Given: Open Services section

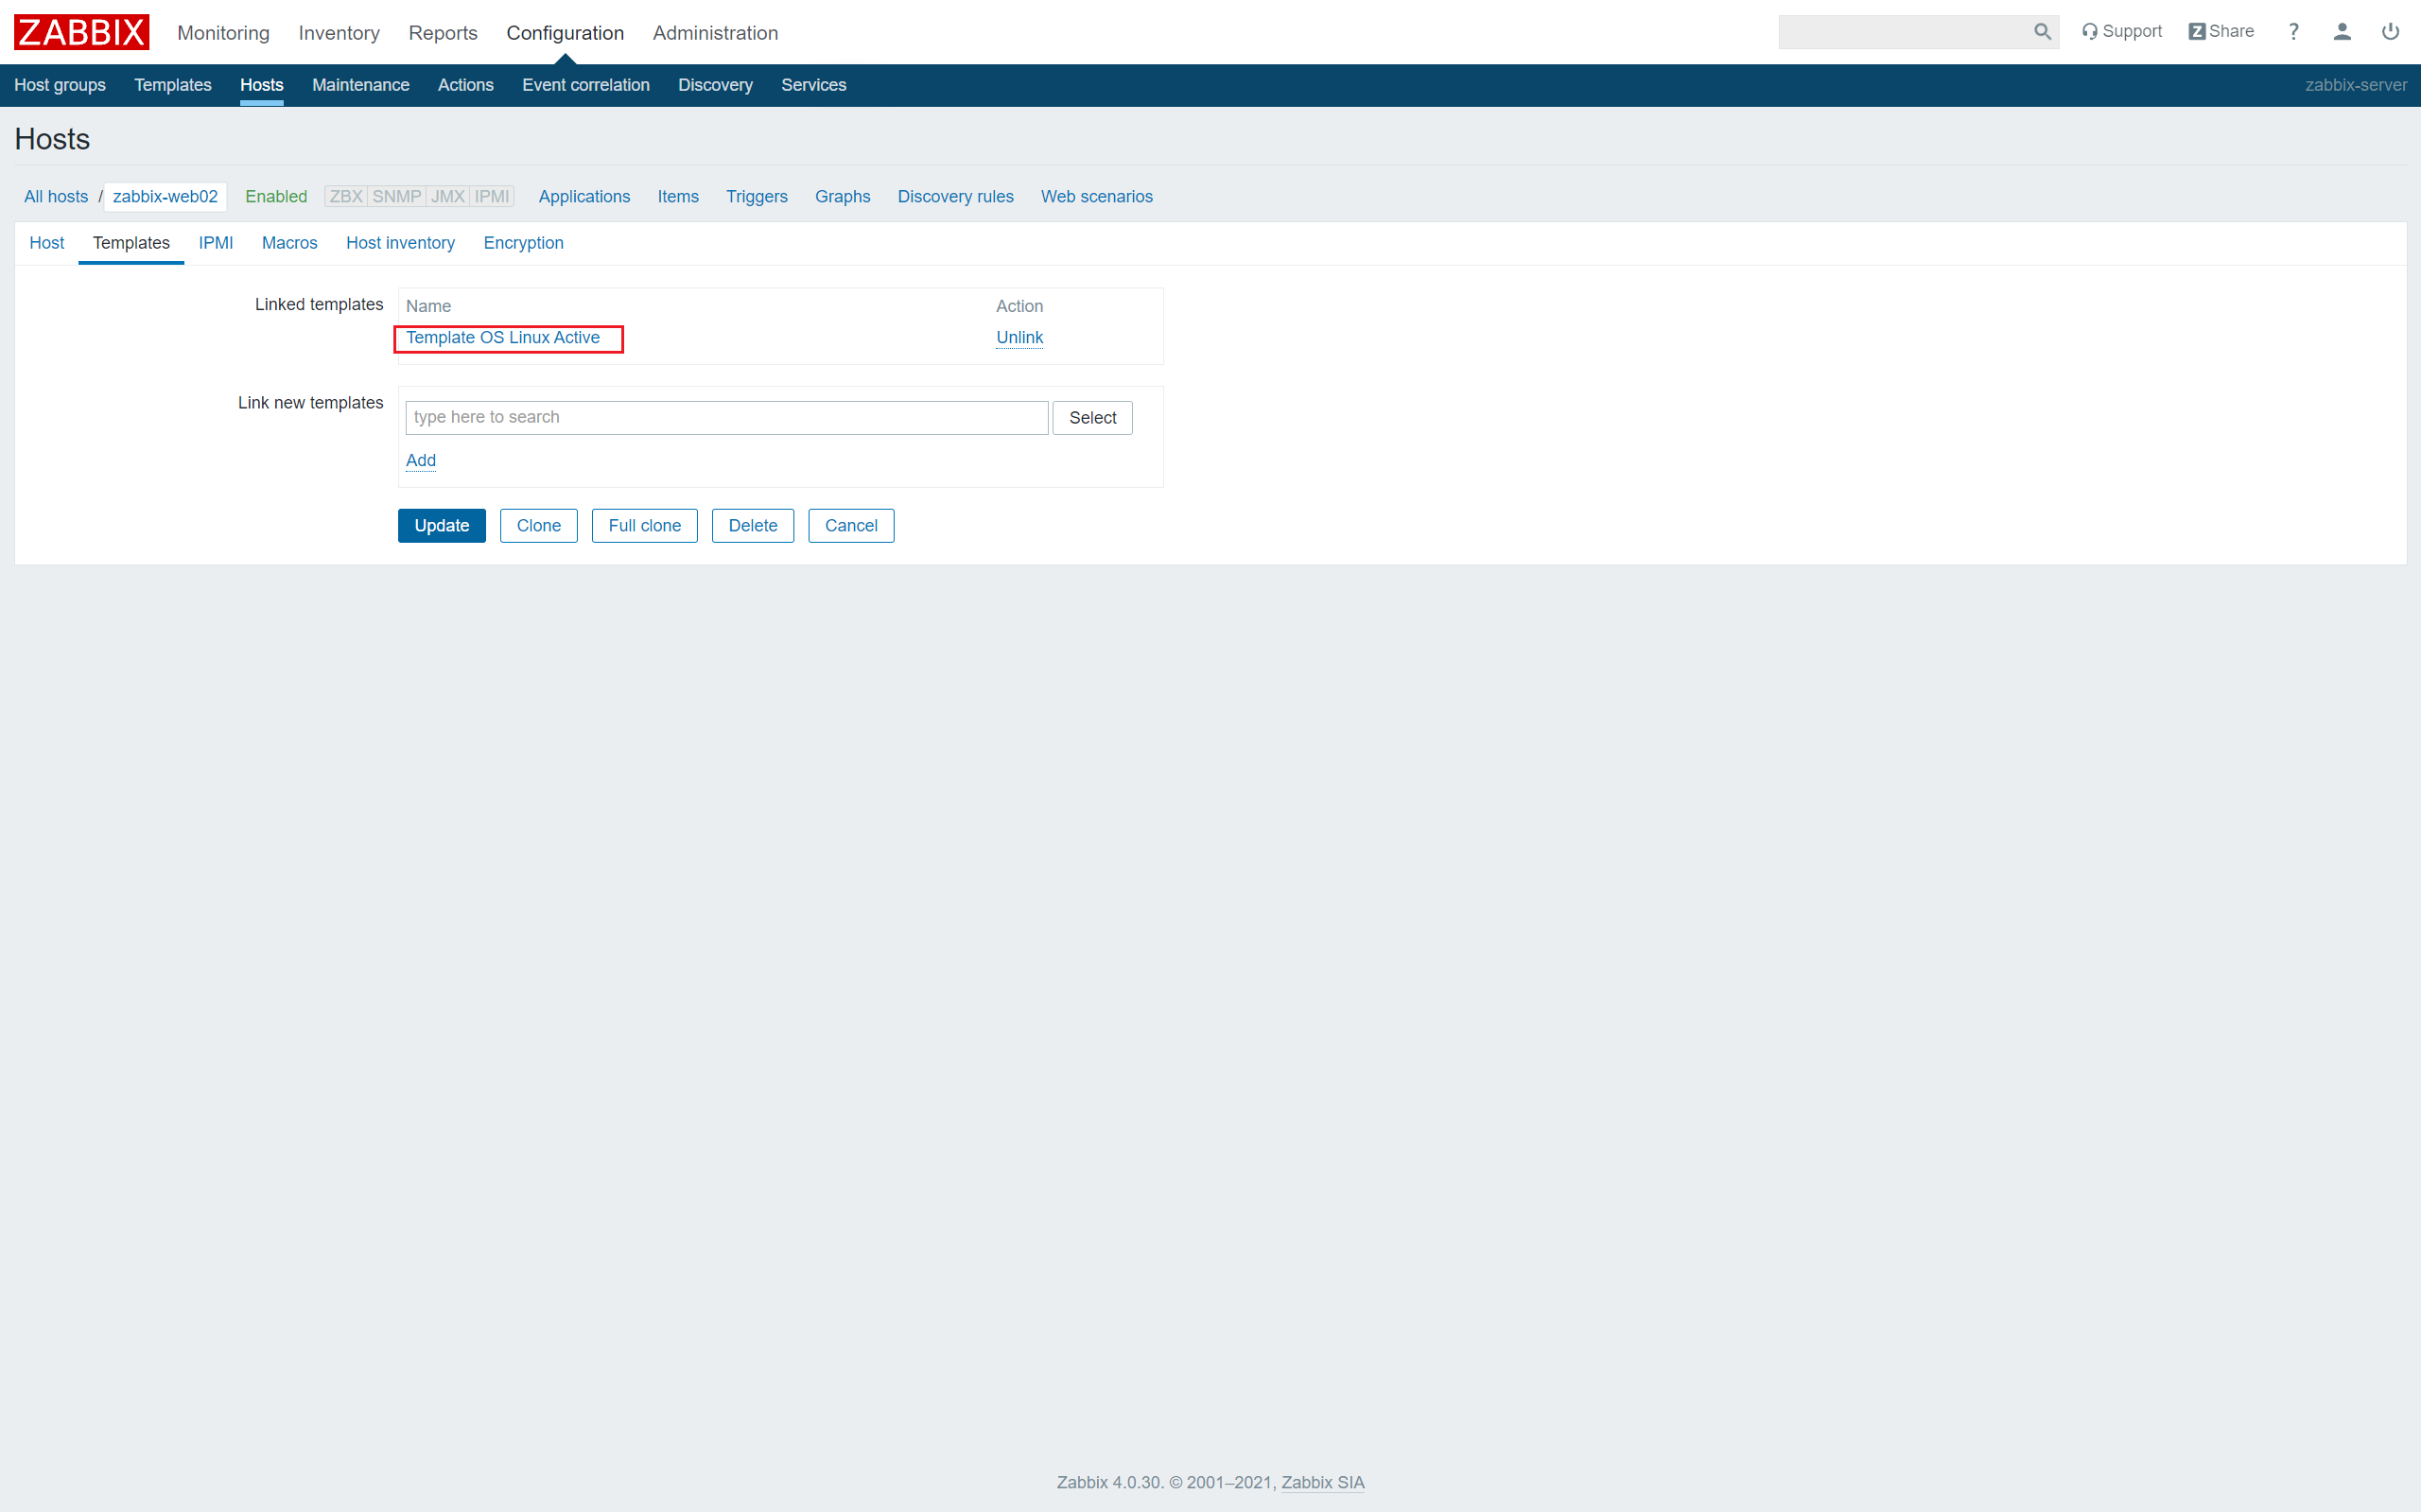Looking at the screenshot, I should pyautogui.click(x=814, y=85).
